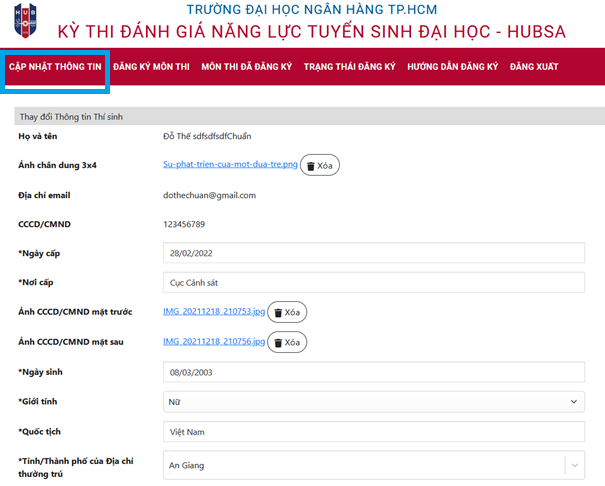605x486 pixels.
Task: Open MÔN THI ĐÃ ĐĂNG KÝ page
Action: pyautogui.click(x=246, y=67)
